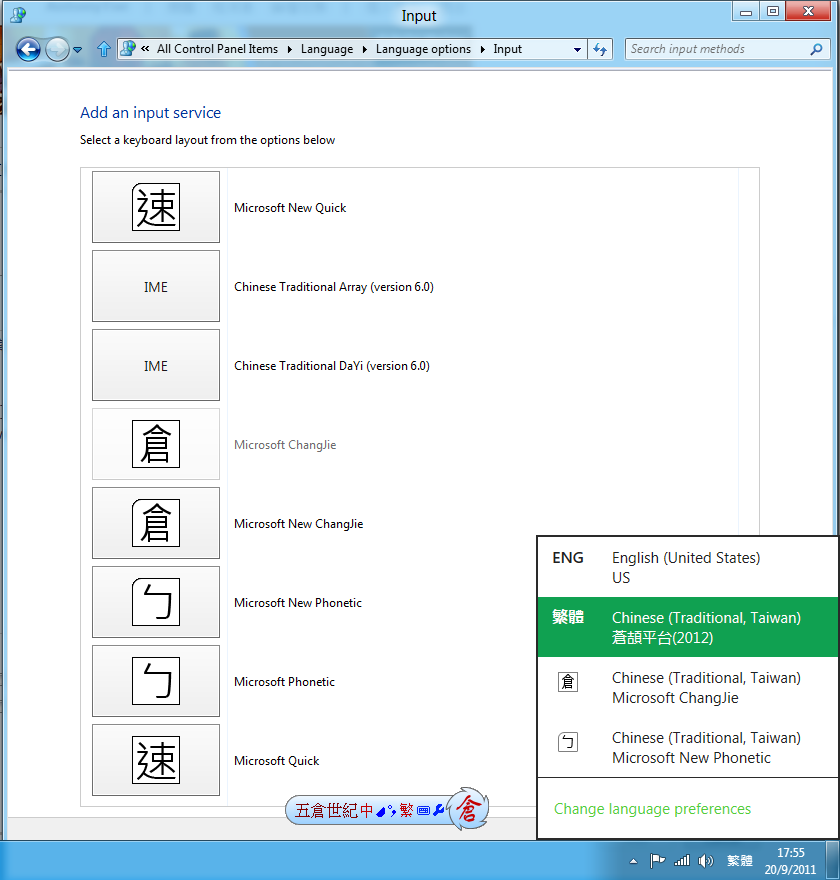Choose the Chinese Traditional Array IME tile

pos(156,286)
